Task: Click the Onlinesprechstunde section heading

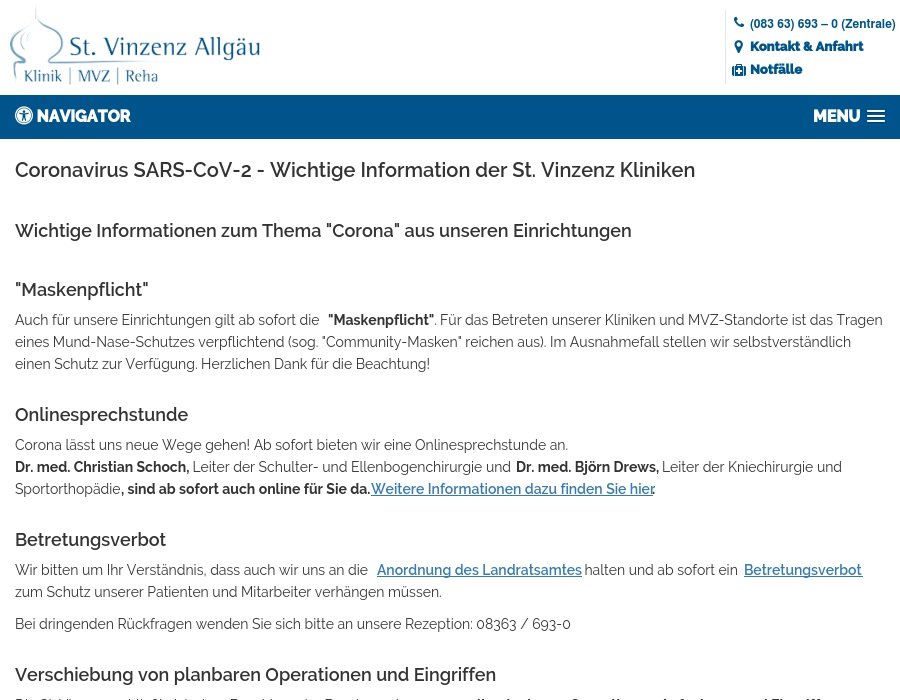Action: pyautogui.click(x=101, y=415)
